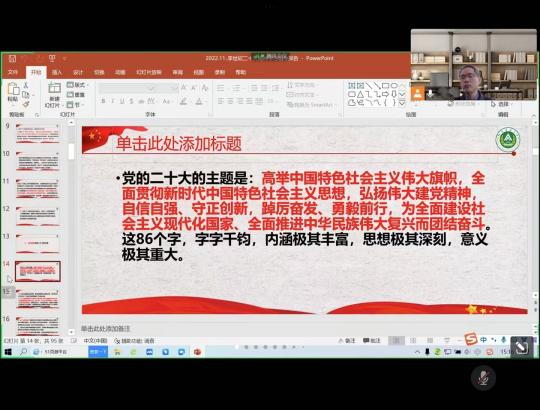Viewport: 540px width, 410px height.
Task: Select slide 15 thumbnail
Action: point(38,299)
